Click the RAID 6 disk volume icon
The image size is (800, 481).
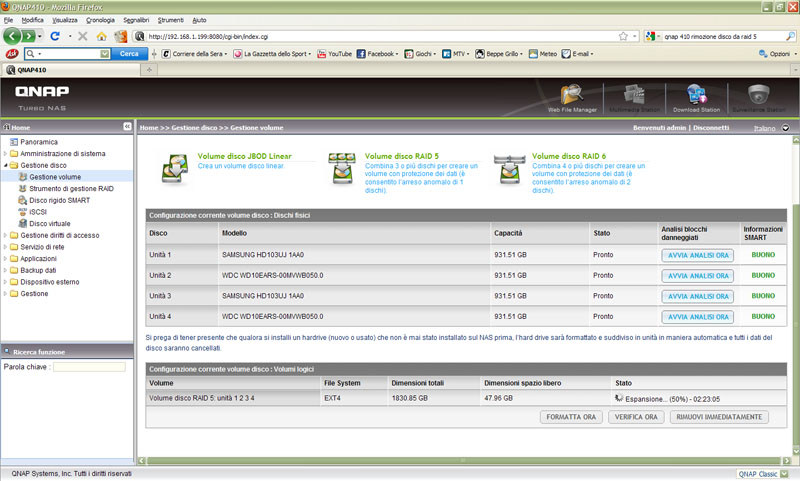pyautogui.click(x=512, y=168)
